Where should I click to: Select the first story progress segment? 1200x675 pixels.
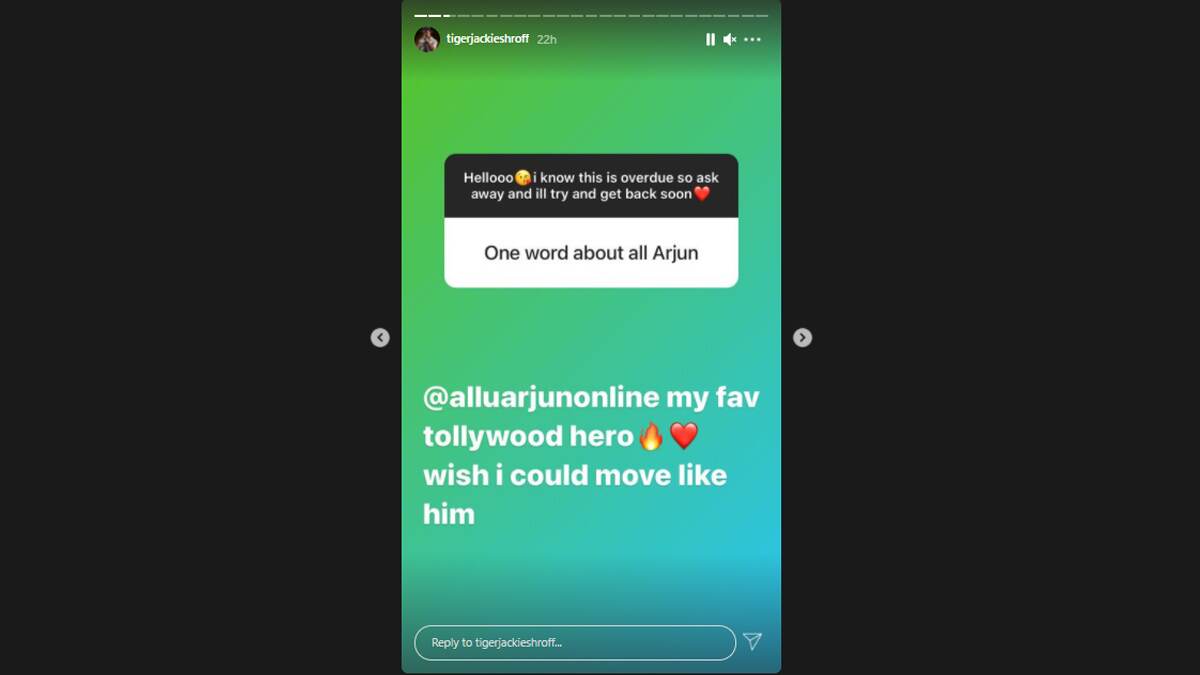420,16
